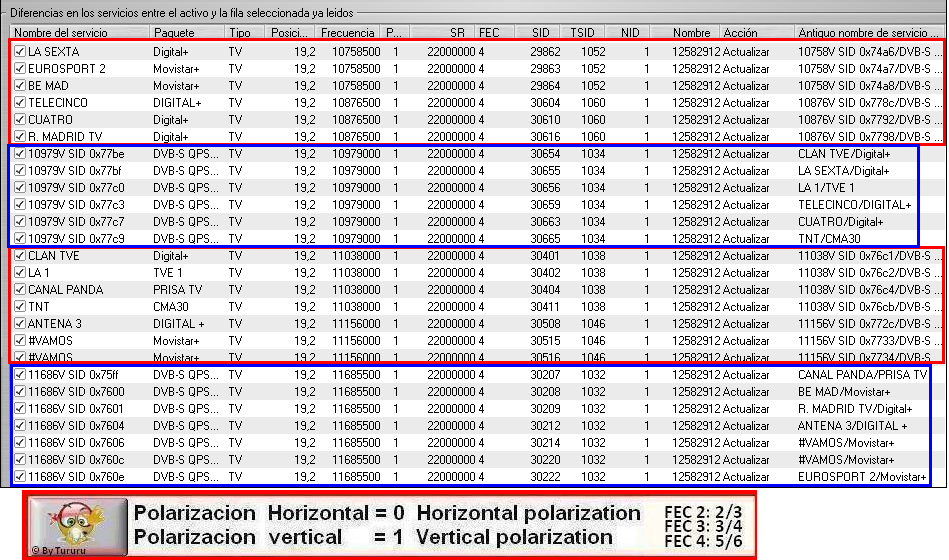This screenshot has width=949, height=560.
Task: Select old name CLAN TVE/Digital+
Action: (x=844, y=154)
